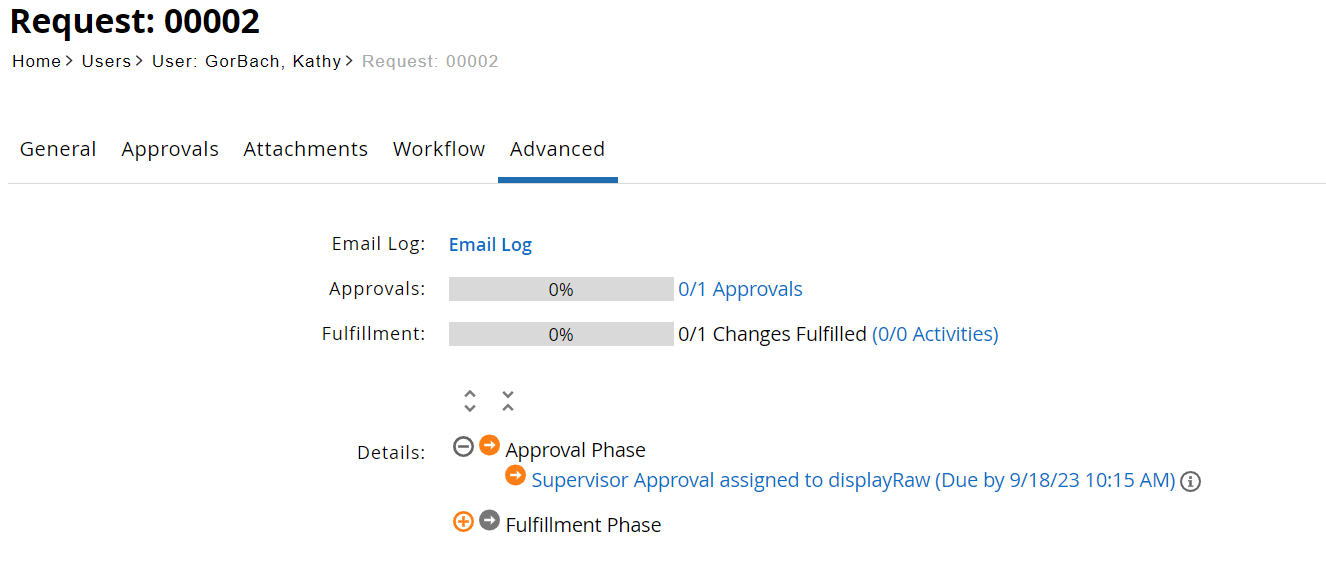Open the (0/0 Activities) link
This screenshot has width=1326, height=567.
point(935,334)
